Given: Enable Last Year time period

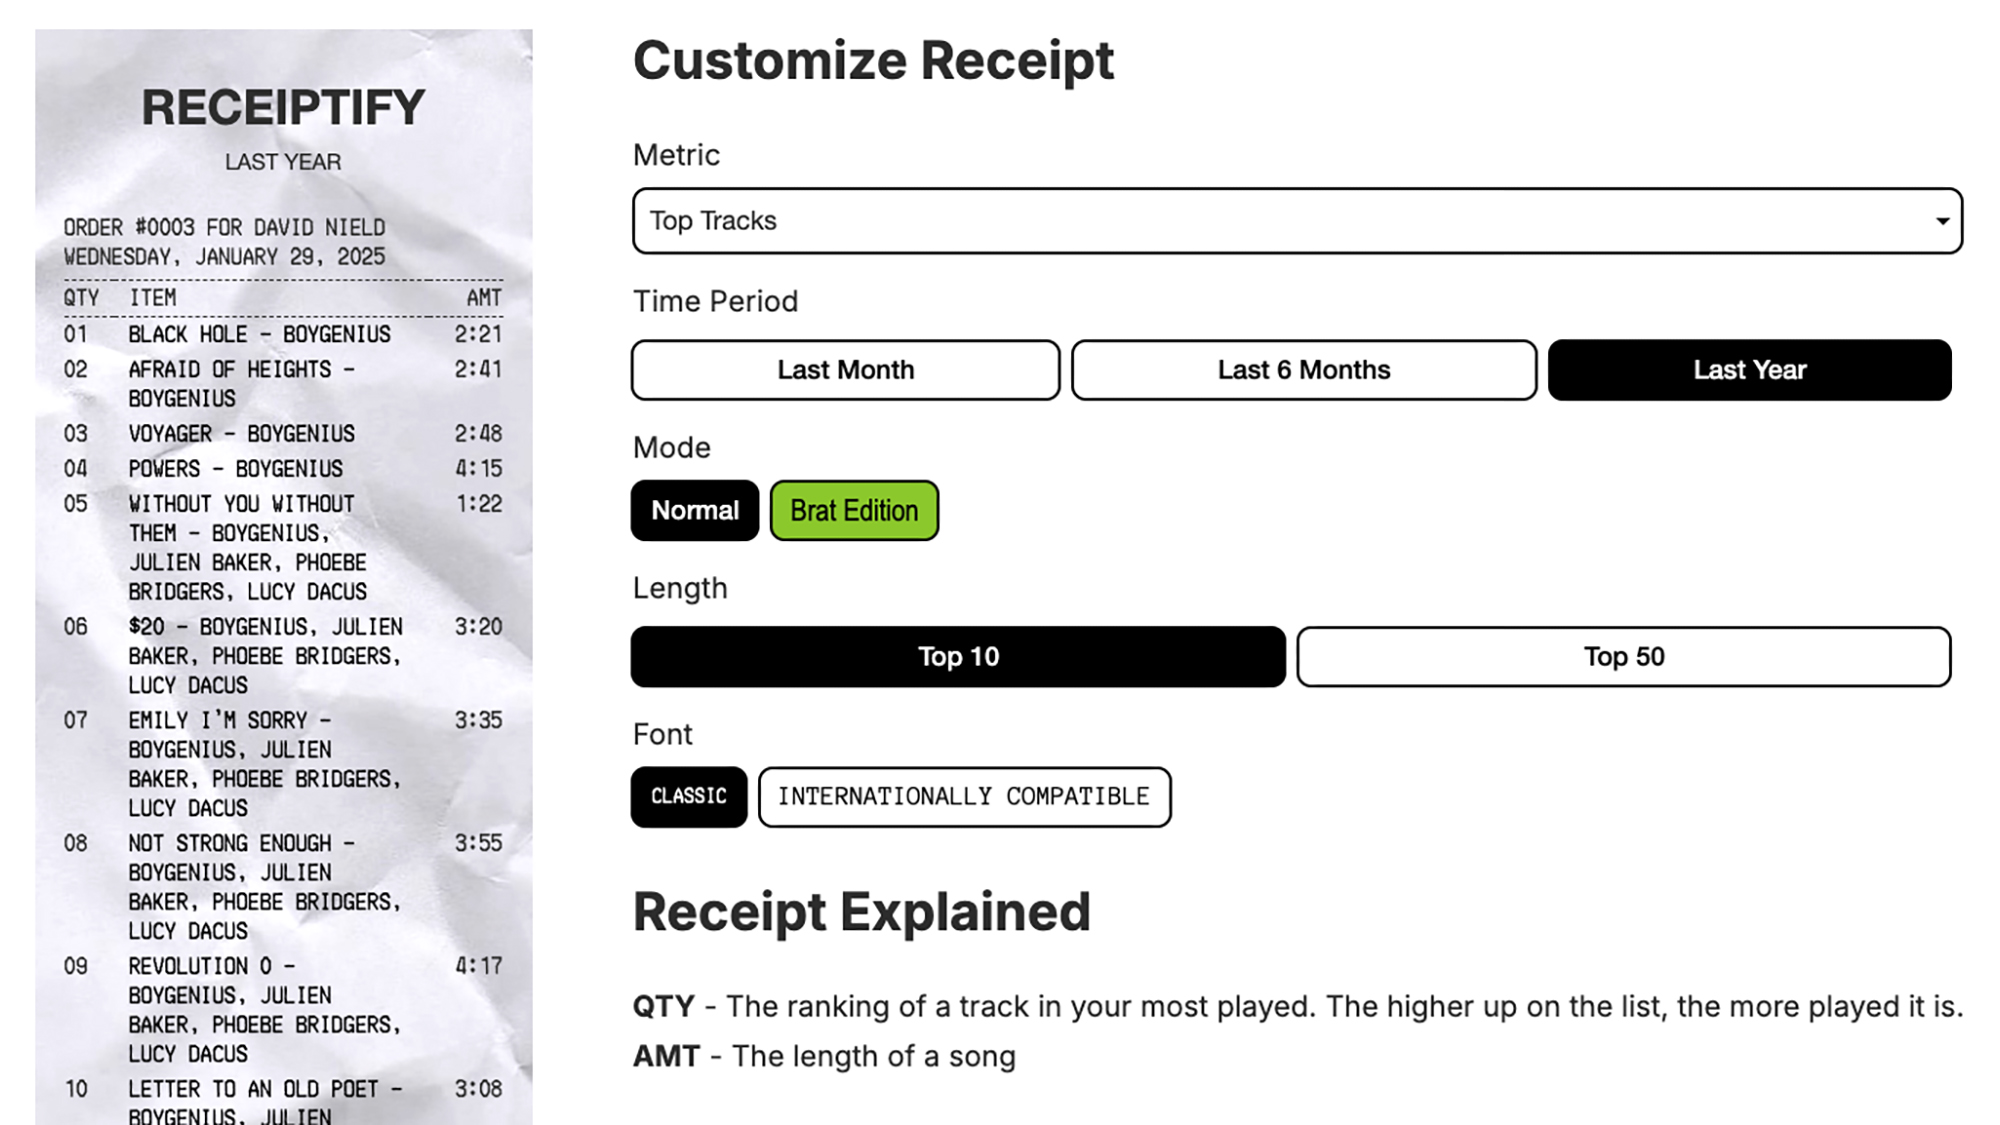Looking at the screenshot, I should (1749, 370).
